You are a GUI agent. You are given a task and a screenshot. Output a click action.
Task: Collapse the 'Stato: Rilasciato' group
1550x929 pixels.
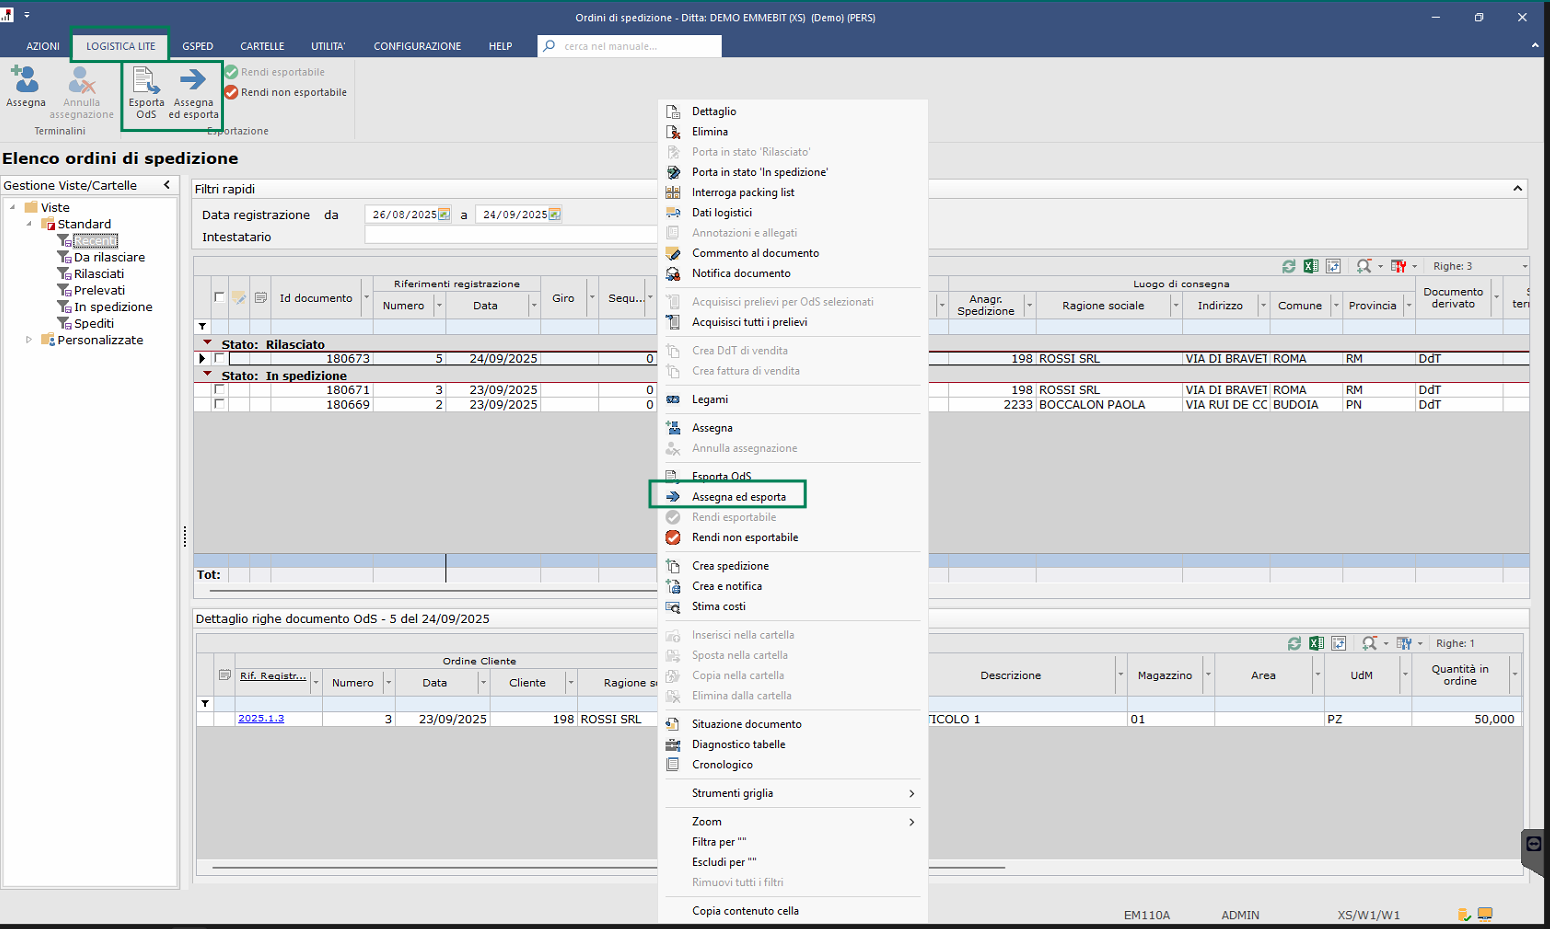pyautogui.click(x=207, y=343)
